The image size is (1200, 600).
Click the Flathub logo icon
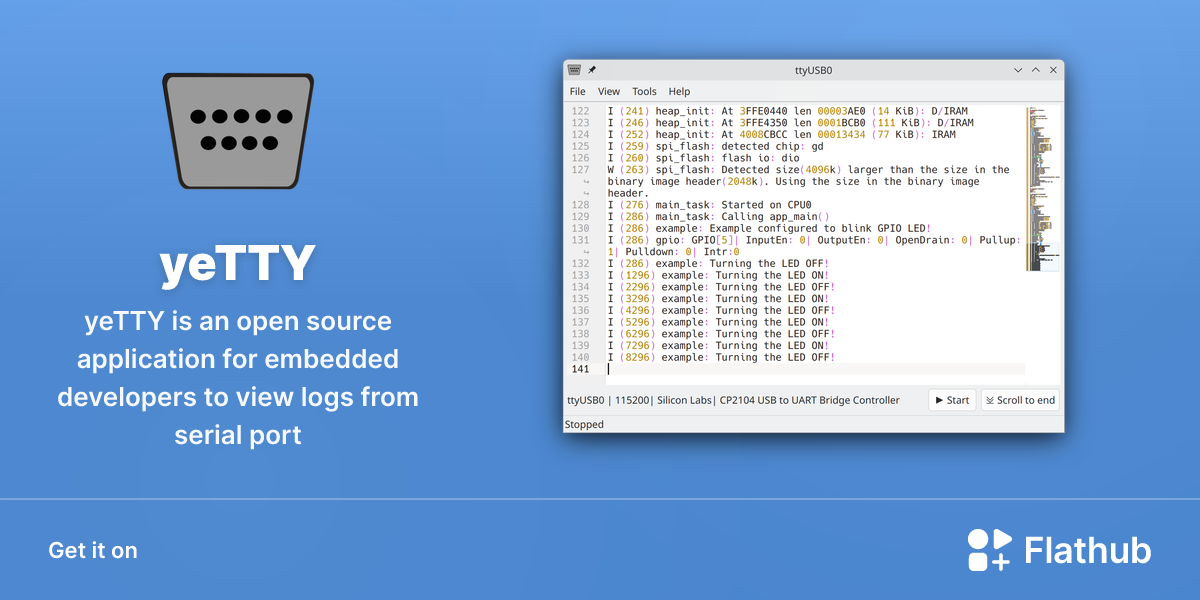(x=990, y=550)
